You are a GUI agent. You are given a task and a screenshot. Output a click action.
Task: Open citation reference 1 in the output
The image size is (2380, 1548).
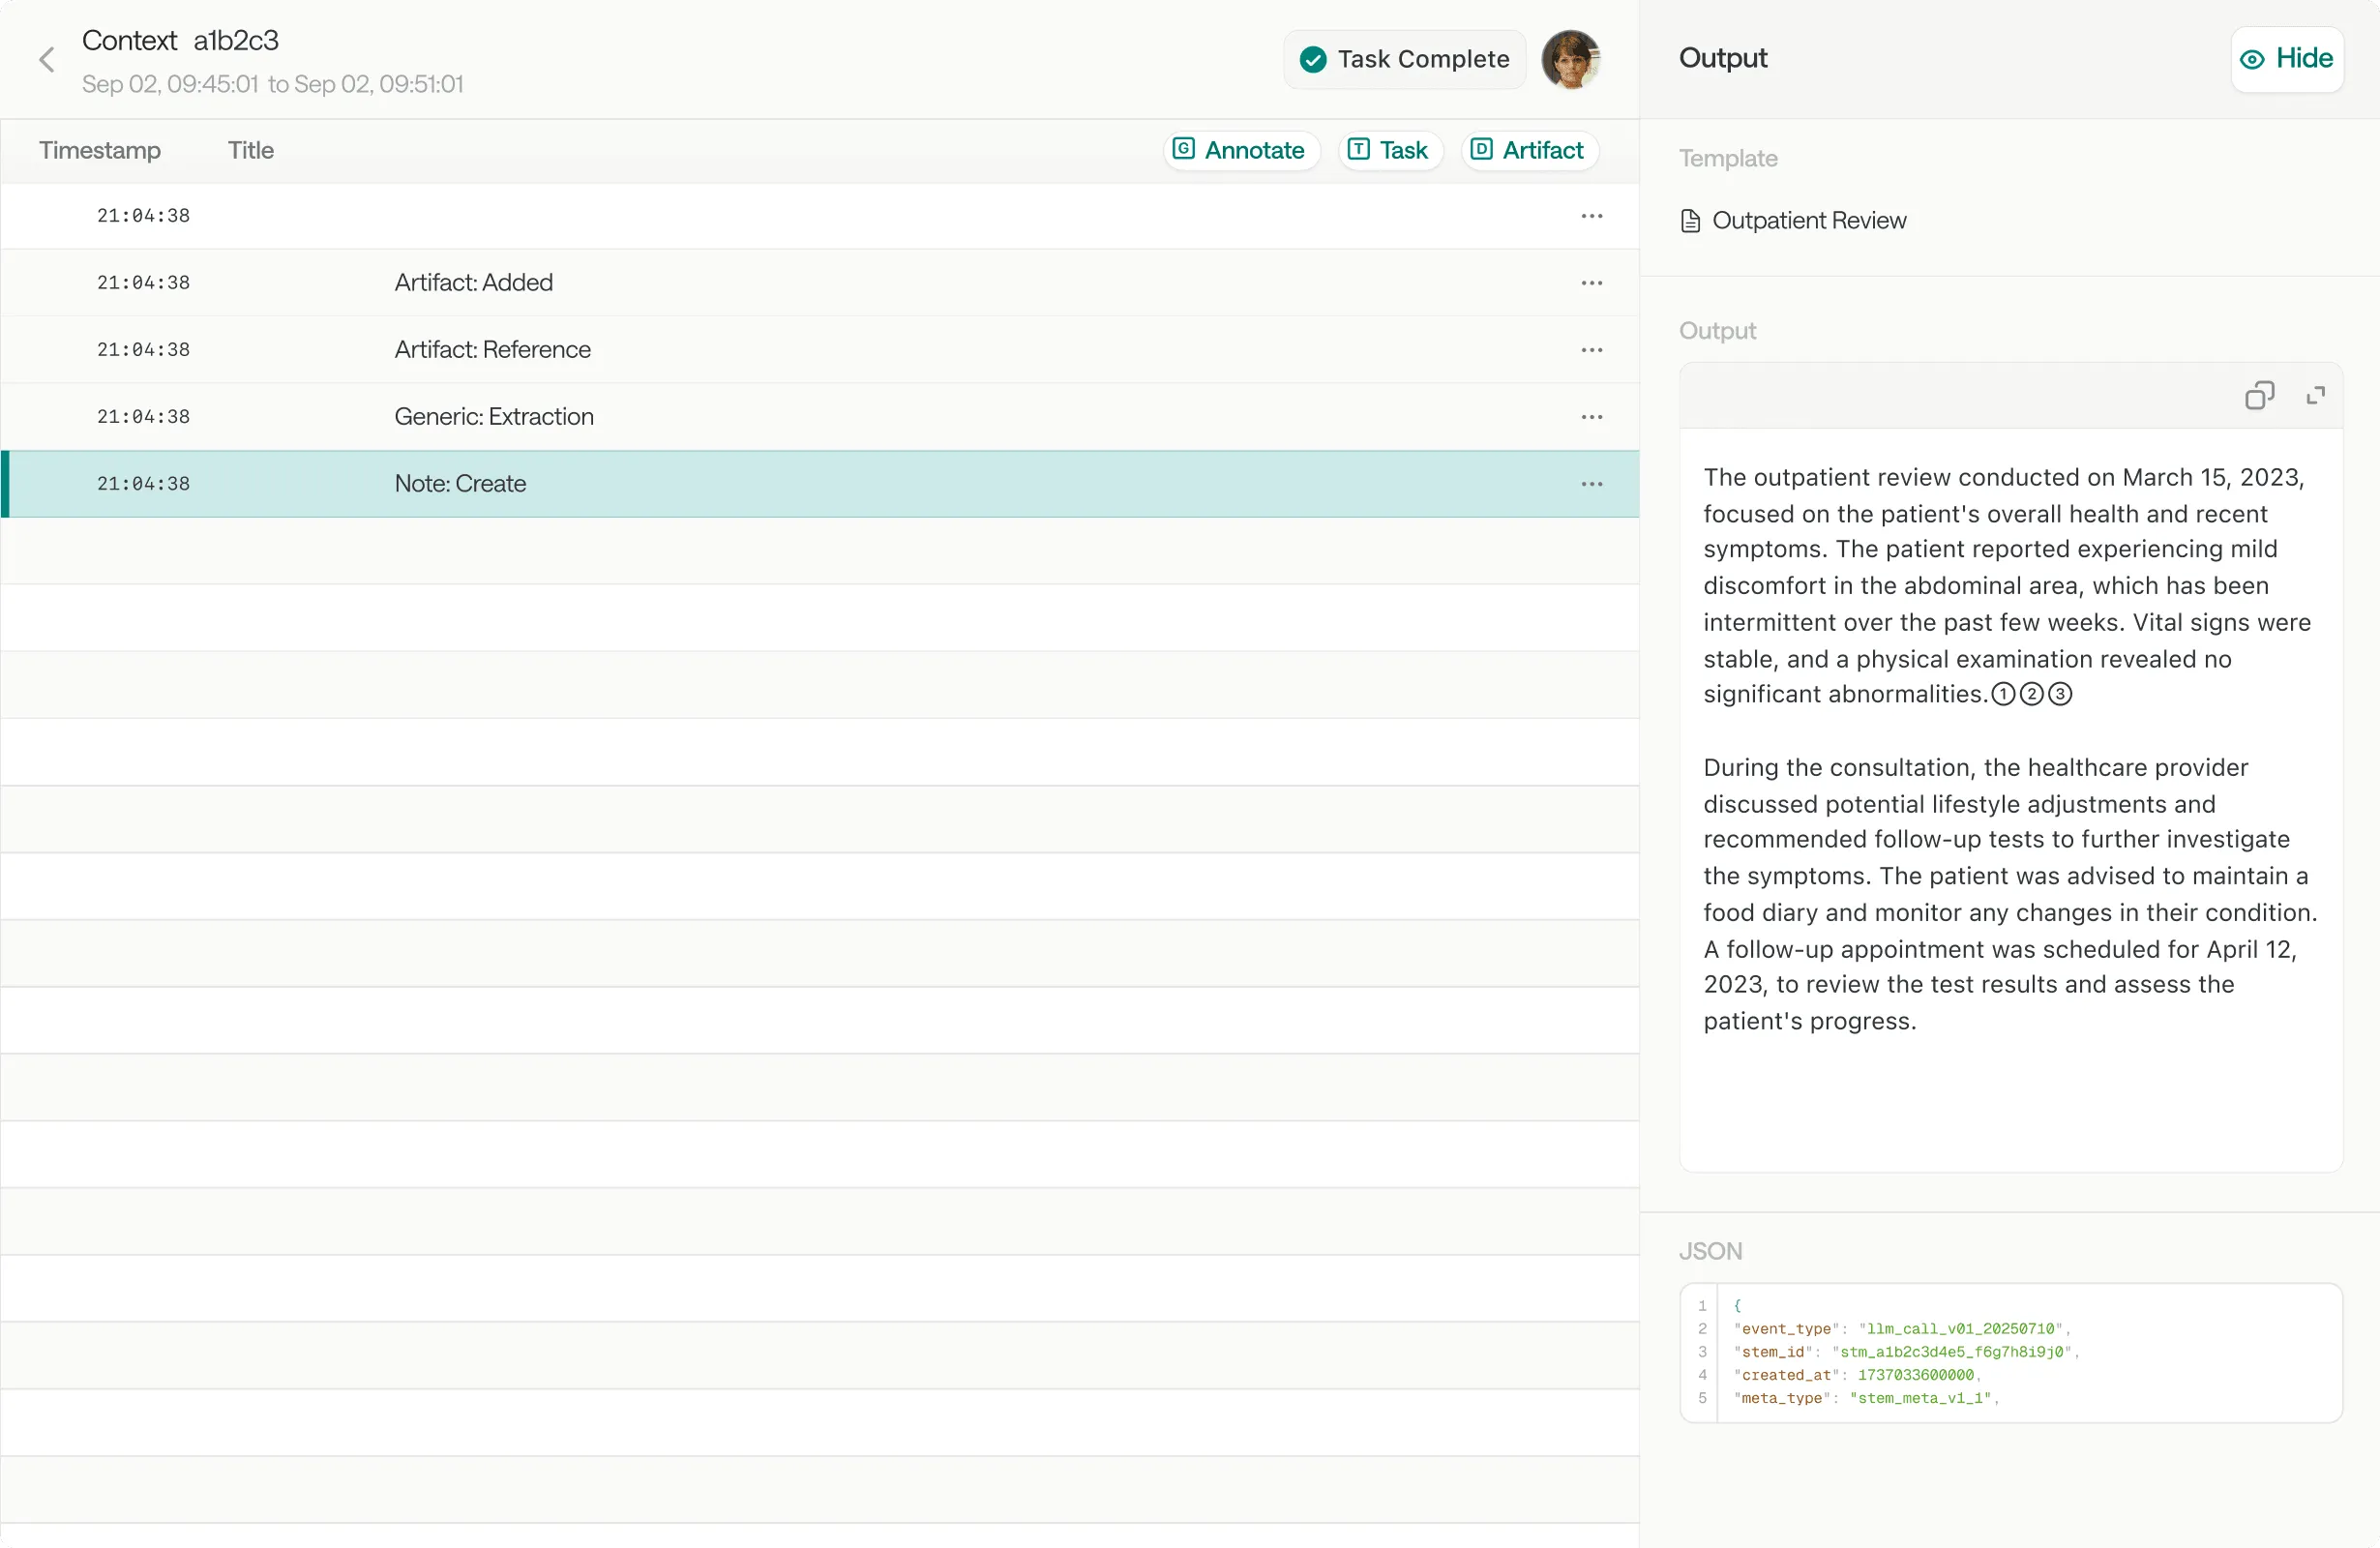coord(2003,694)
